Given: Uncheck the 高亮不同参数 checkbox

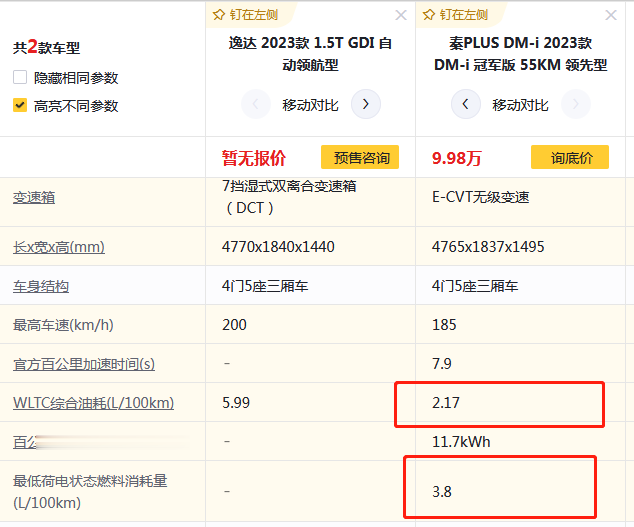Looking at the screenshot, I should (20, 105).
